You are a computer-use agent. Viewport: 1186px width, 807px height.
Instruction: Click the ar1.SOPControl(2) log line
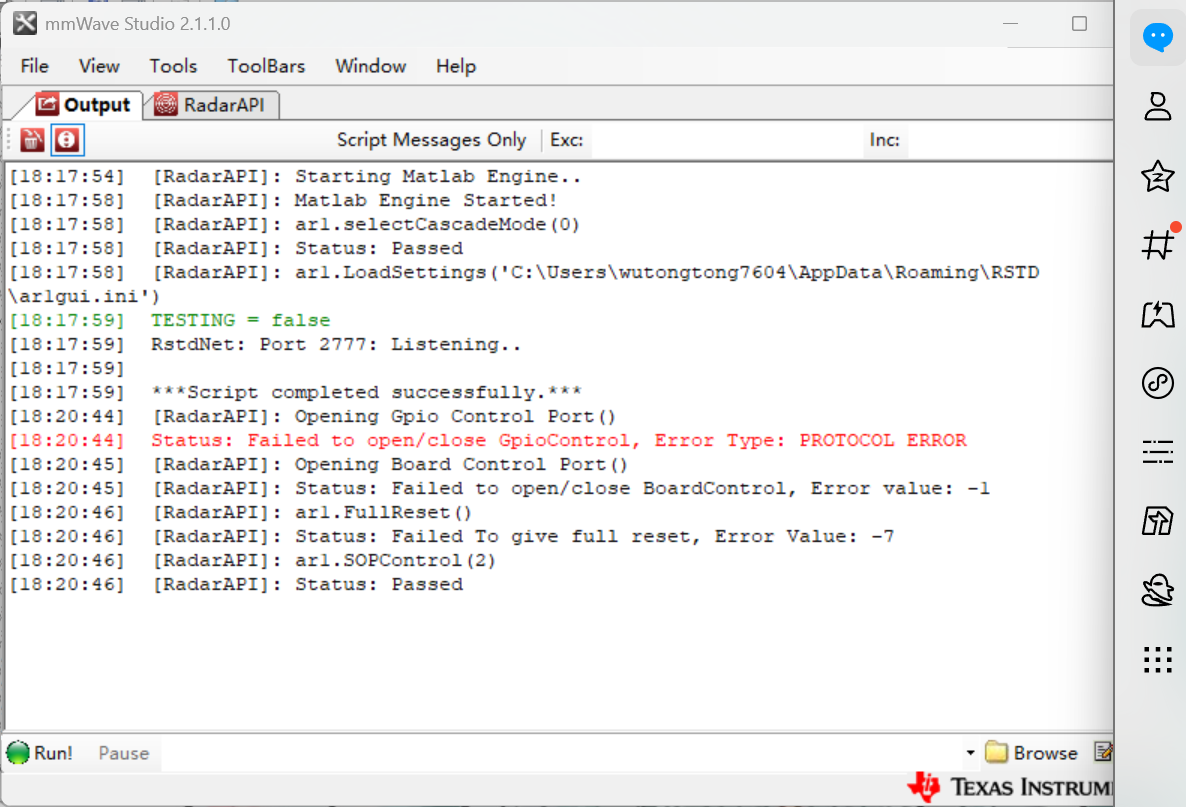point(253,560)
